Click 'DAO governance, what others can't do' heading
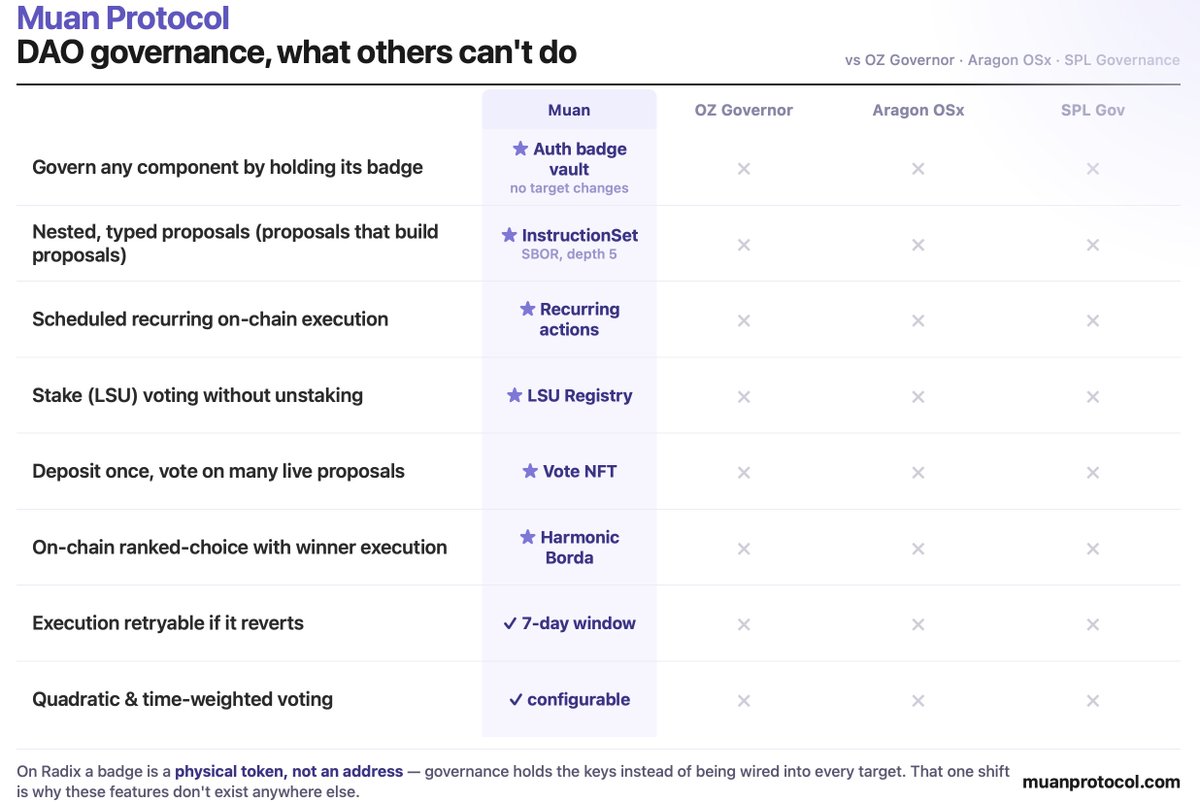The height and width of the screenshot is (802, 1200). tap(297, 52)
